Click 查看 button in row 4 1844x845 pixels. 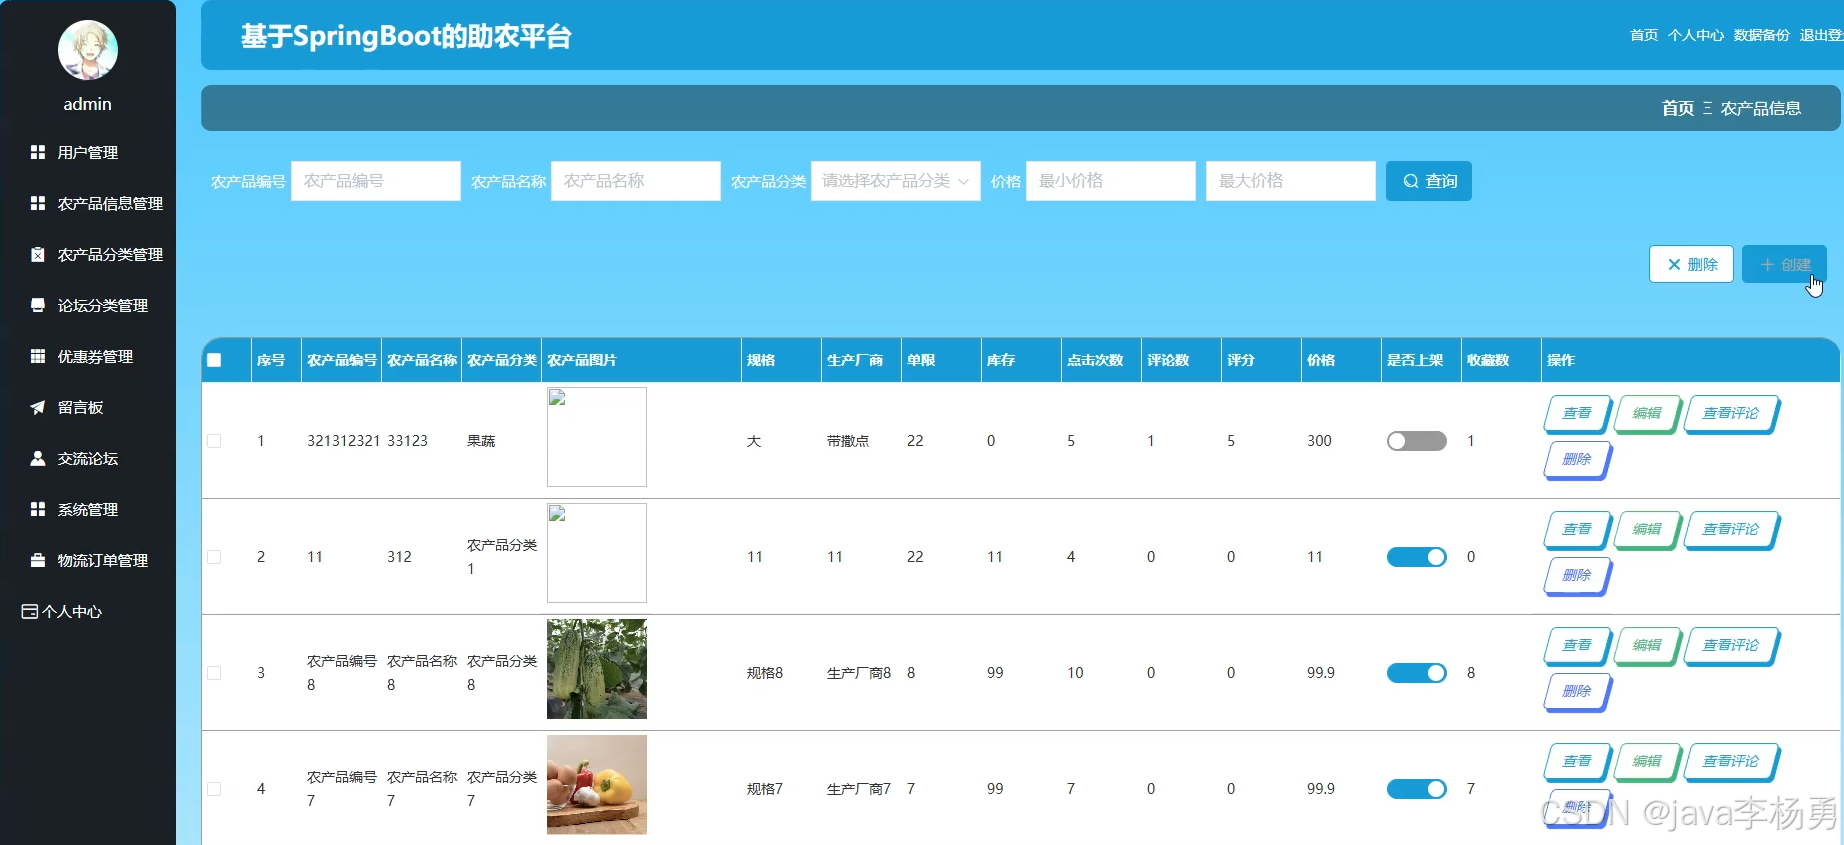click(1577, 761)
